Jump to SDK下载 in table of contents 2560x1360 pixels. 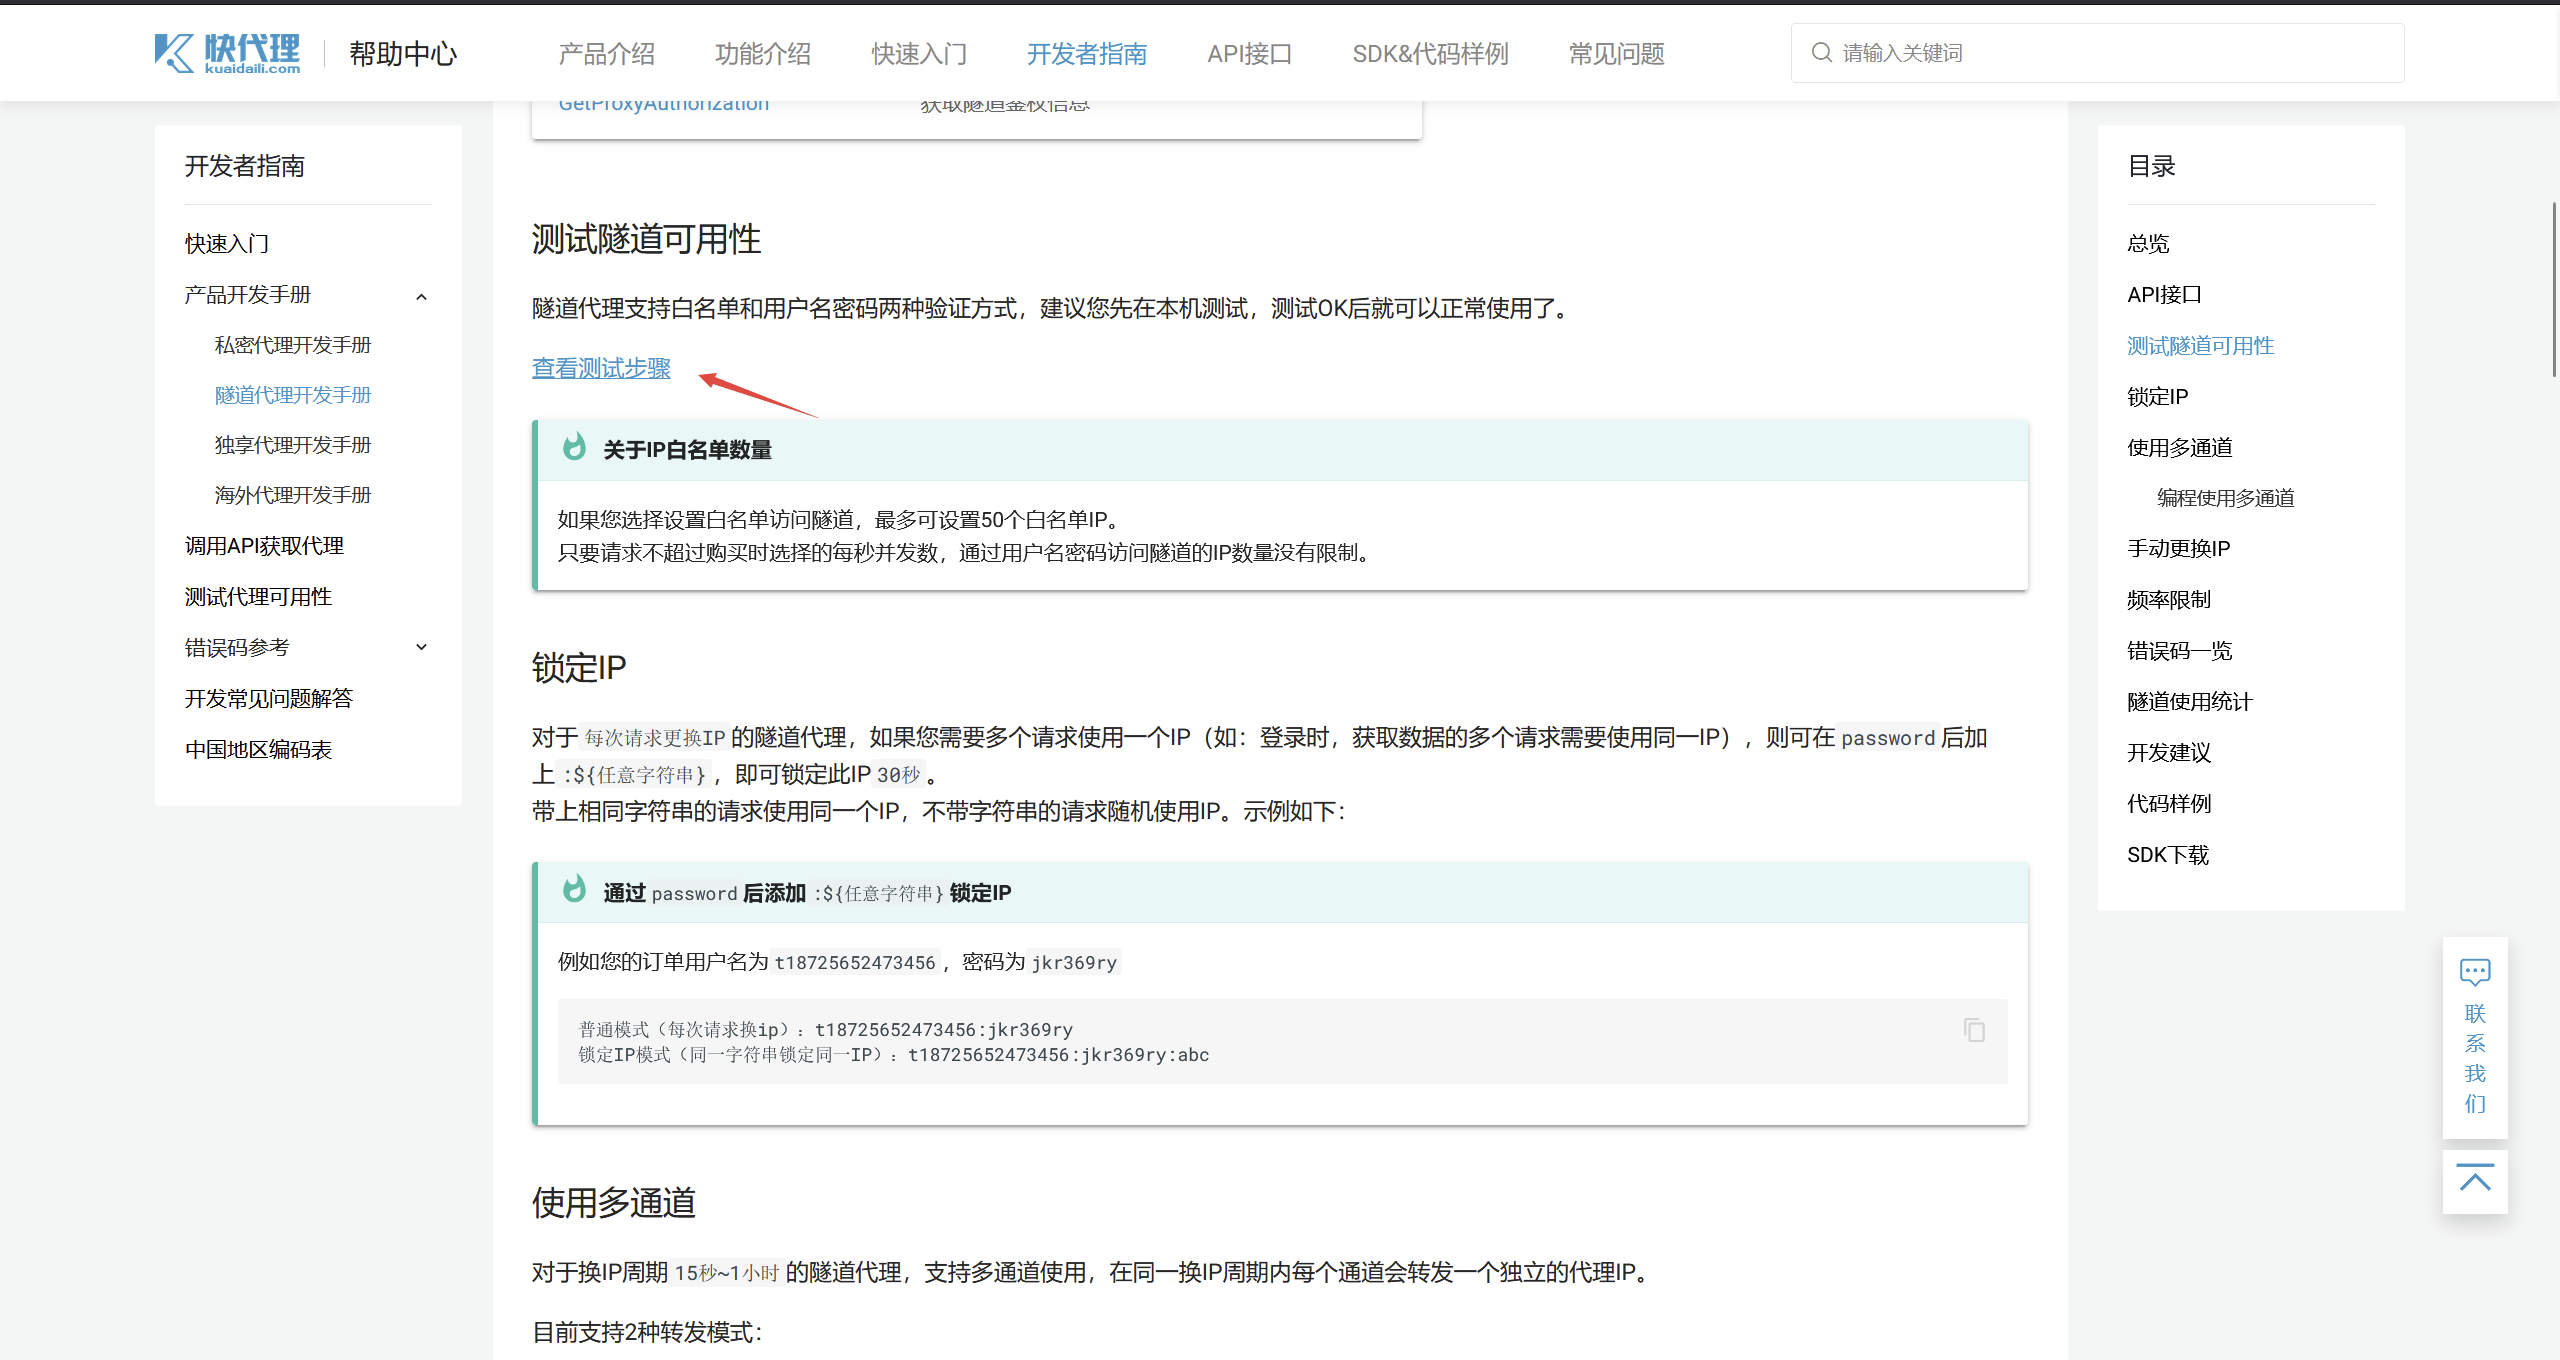point(2168,855)
